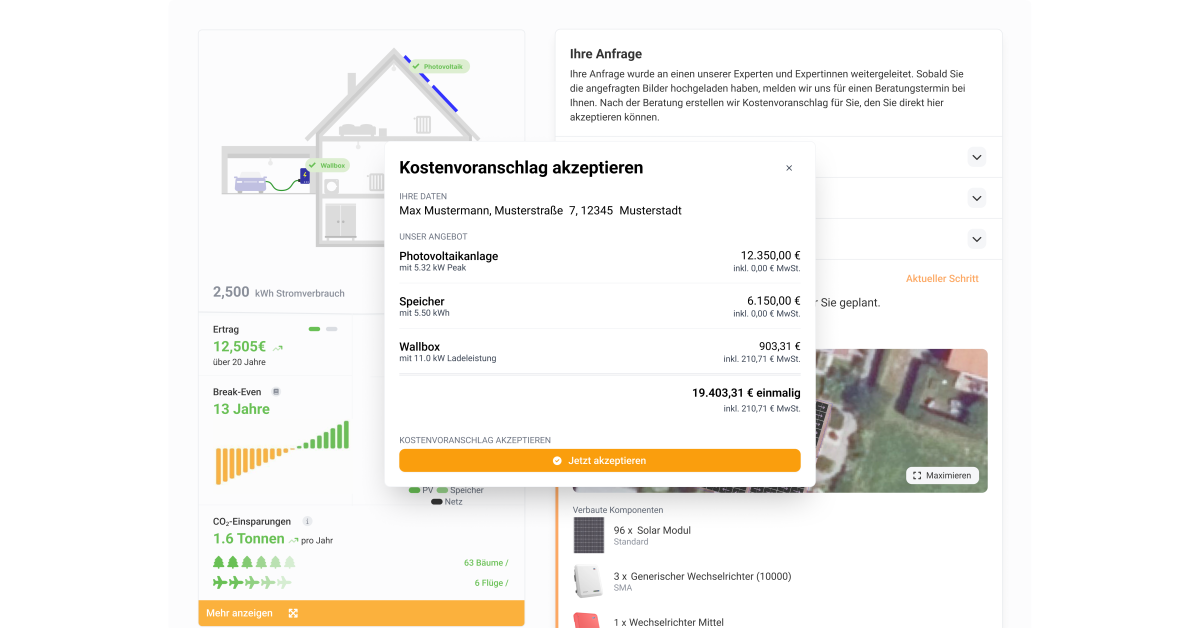The width and height of the screenshot is (1200, 628).
Task: Click the info icon beside Break-Even
Action: click(x=276, y=392)
